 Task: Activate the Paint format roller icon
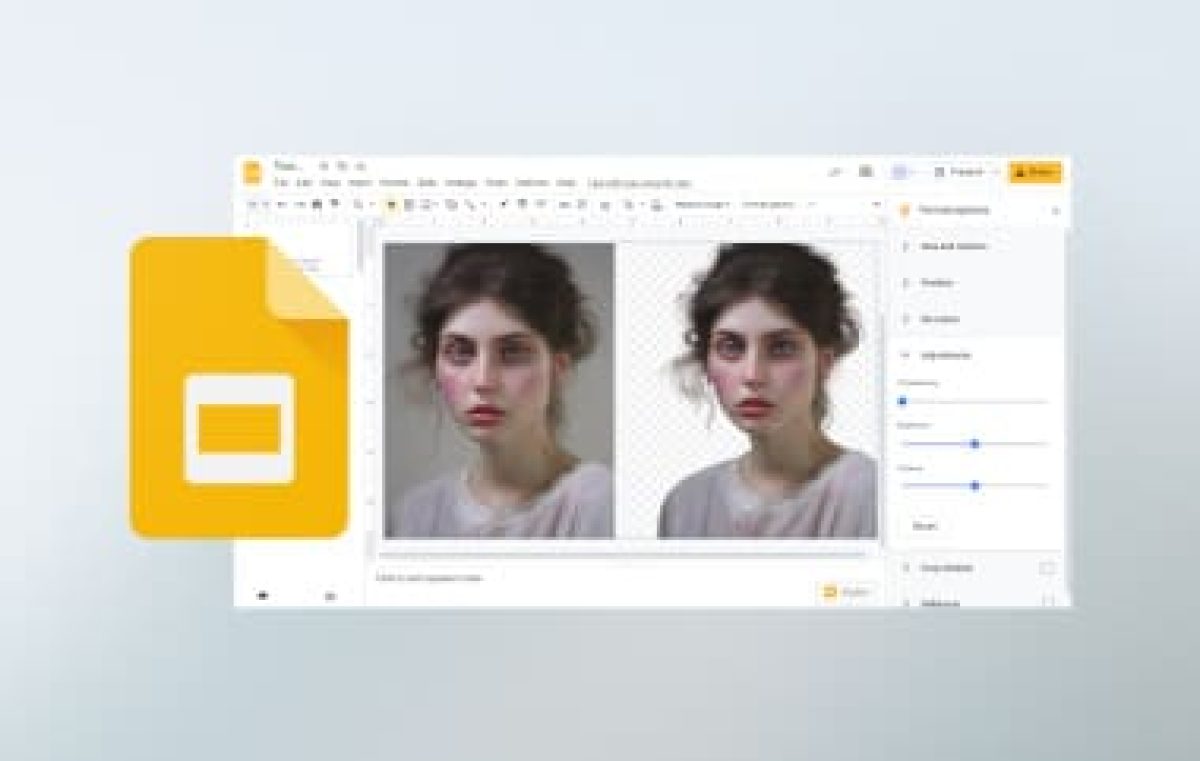click(334, 204)
